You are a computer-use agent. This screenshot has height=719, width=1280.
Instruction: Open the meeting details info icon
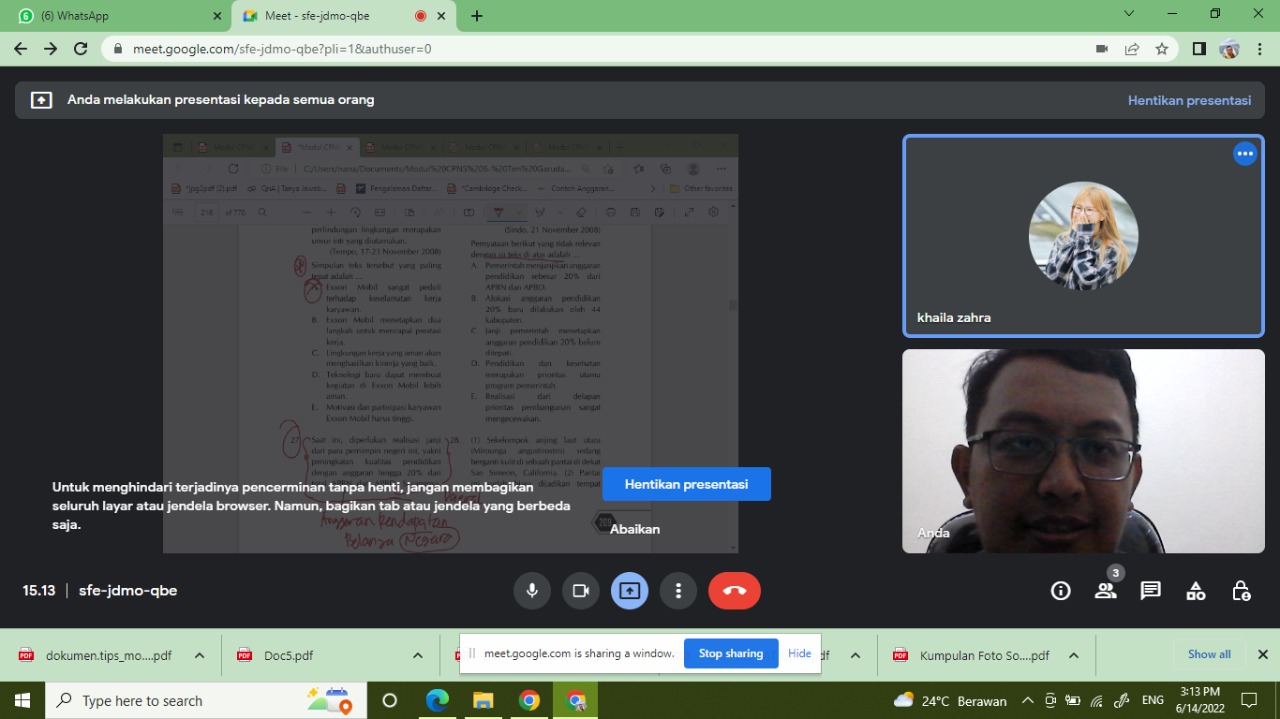coord(1061,591)
